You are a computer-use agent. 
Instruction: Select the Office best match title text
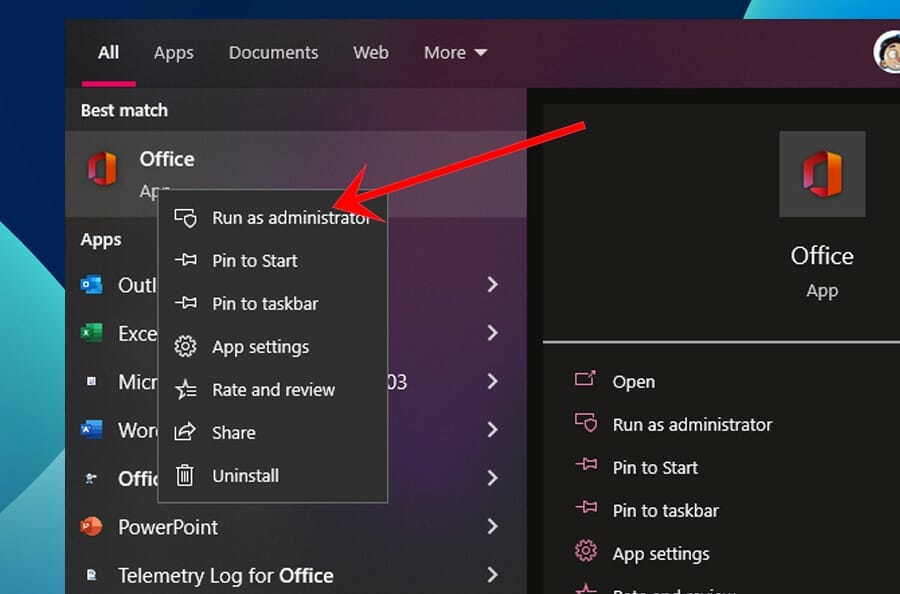(166, 159)
